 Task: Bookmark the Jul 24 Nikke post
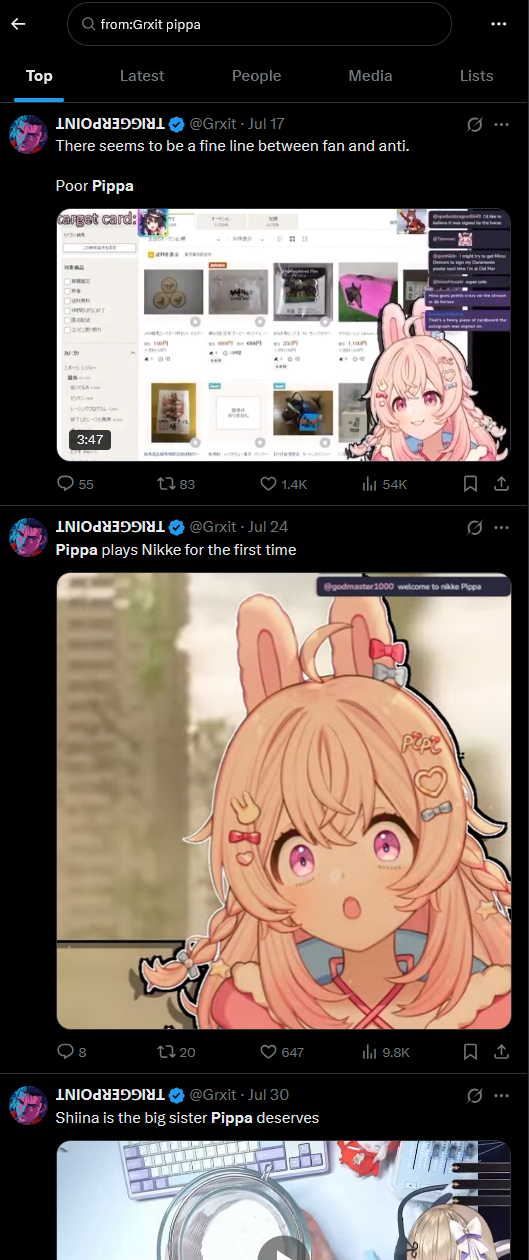coord(470,1052)
